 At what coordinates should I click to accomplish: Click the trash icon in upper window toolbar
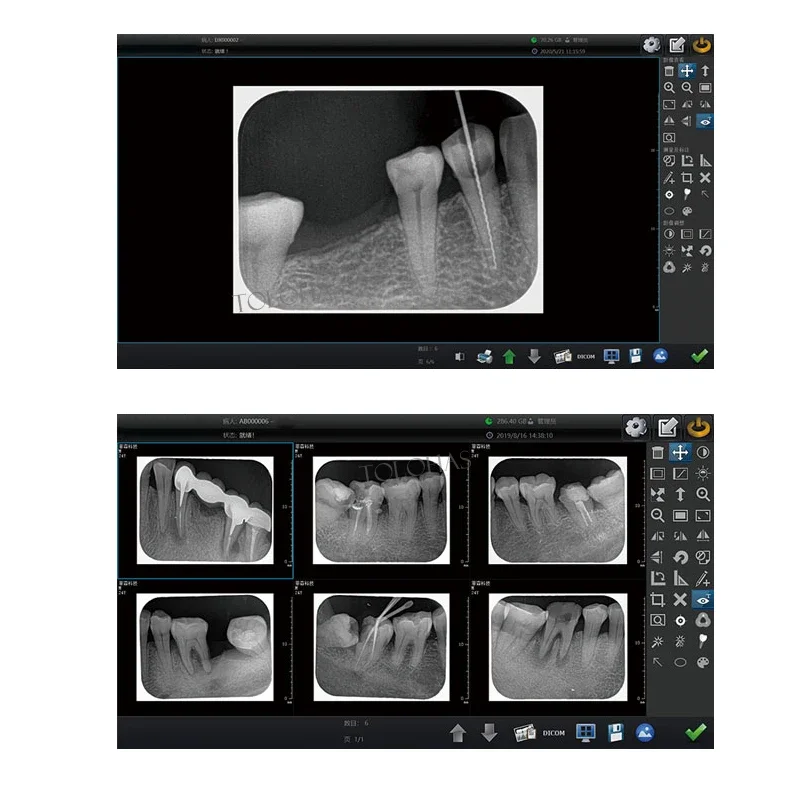pos(669,71)
